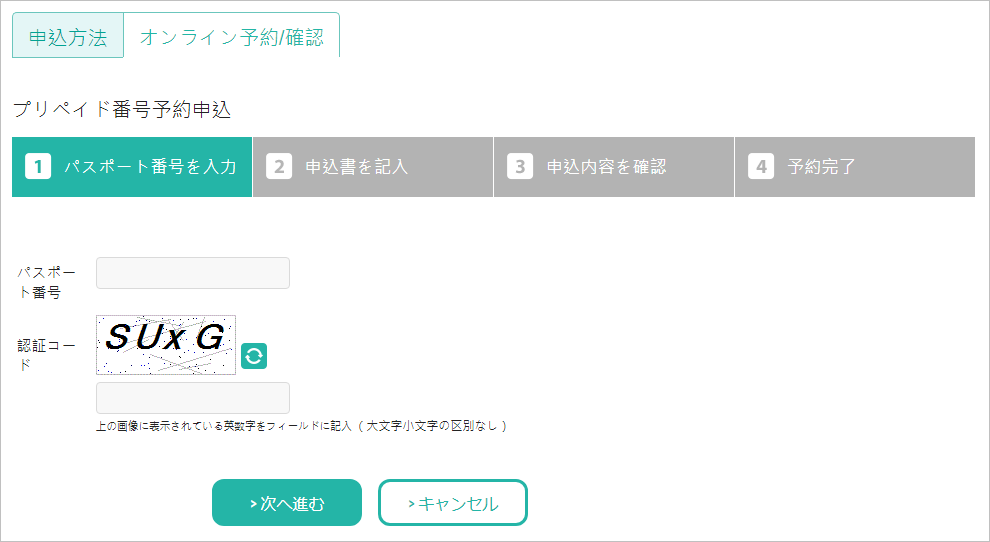Click the captcha hint text below field

point(302,426)
